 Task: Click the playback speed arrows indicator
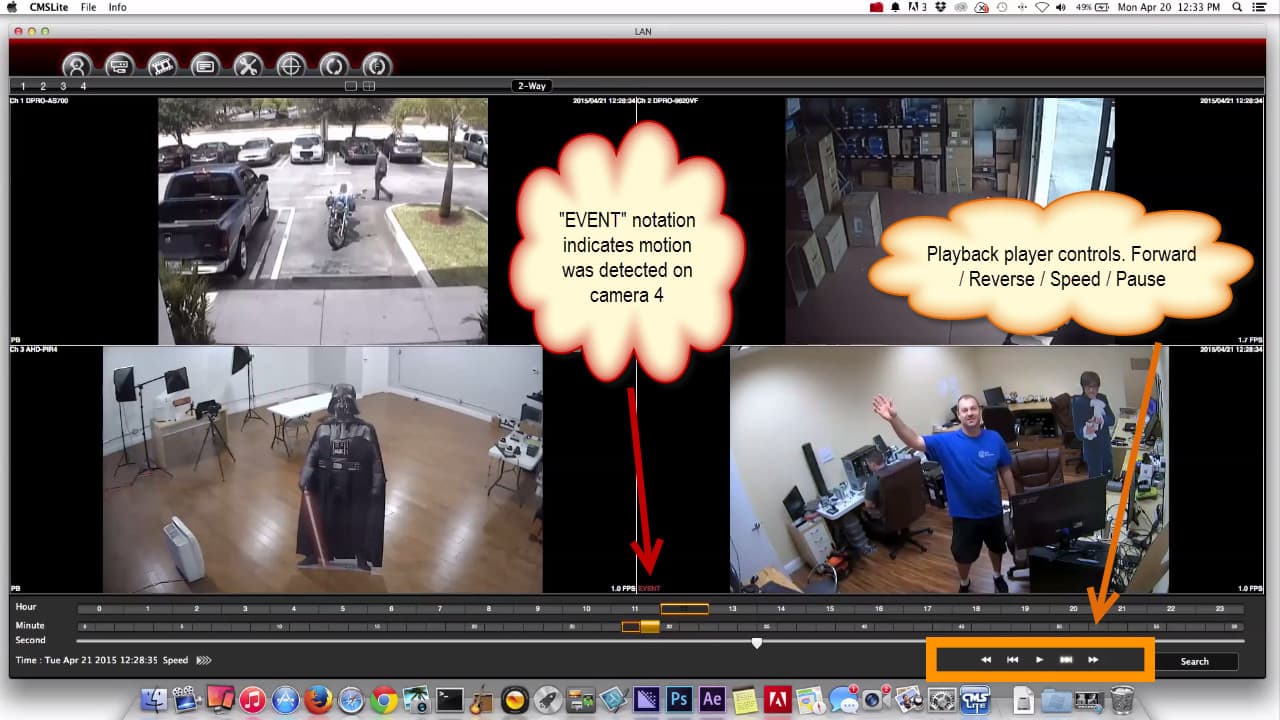pyautogui.click(x=203, y=660)
